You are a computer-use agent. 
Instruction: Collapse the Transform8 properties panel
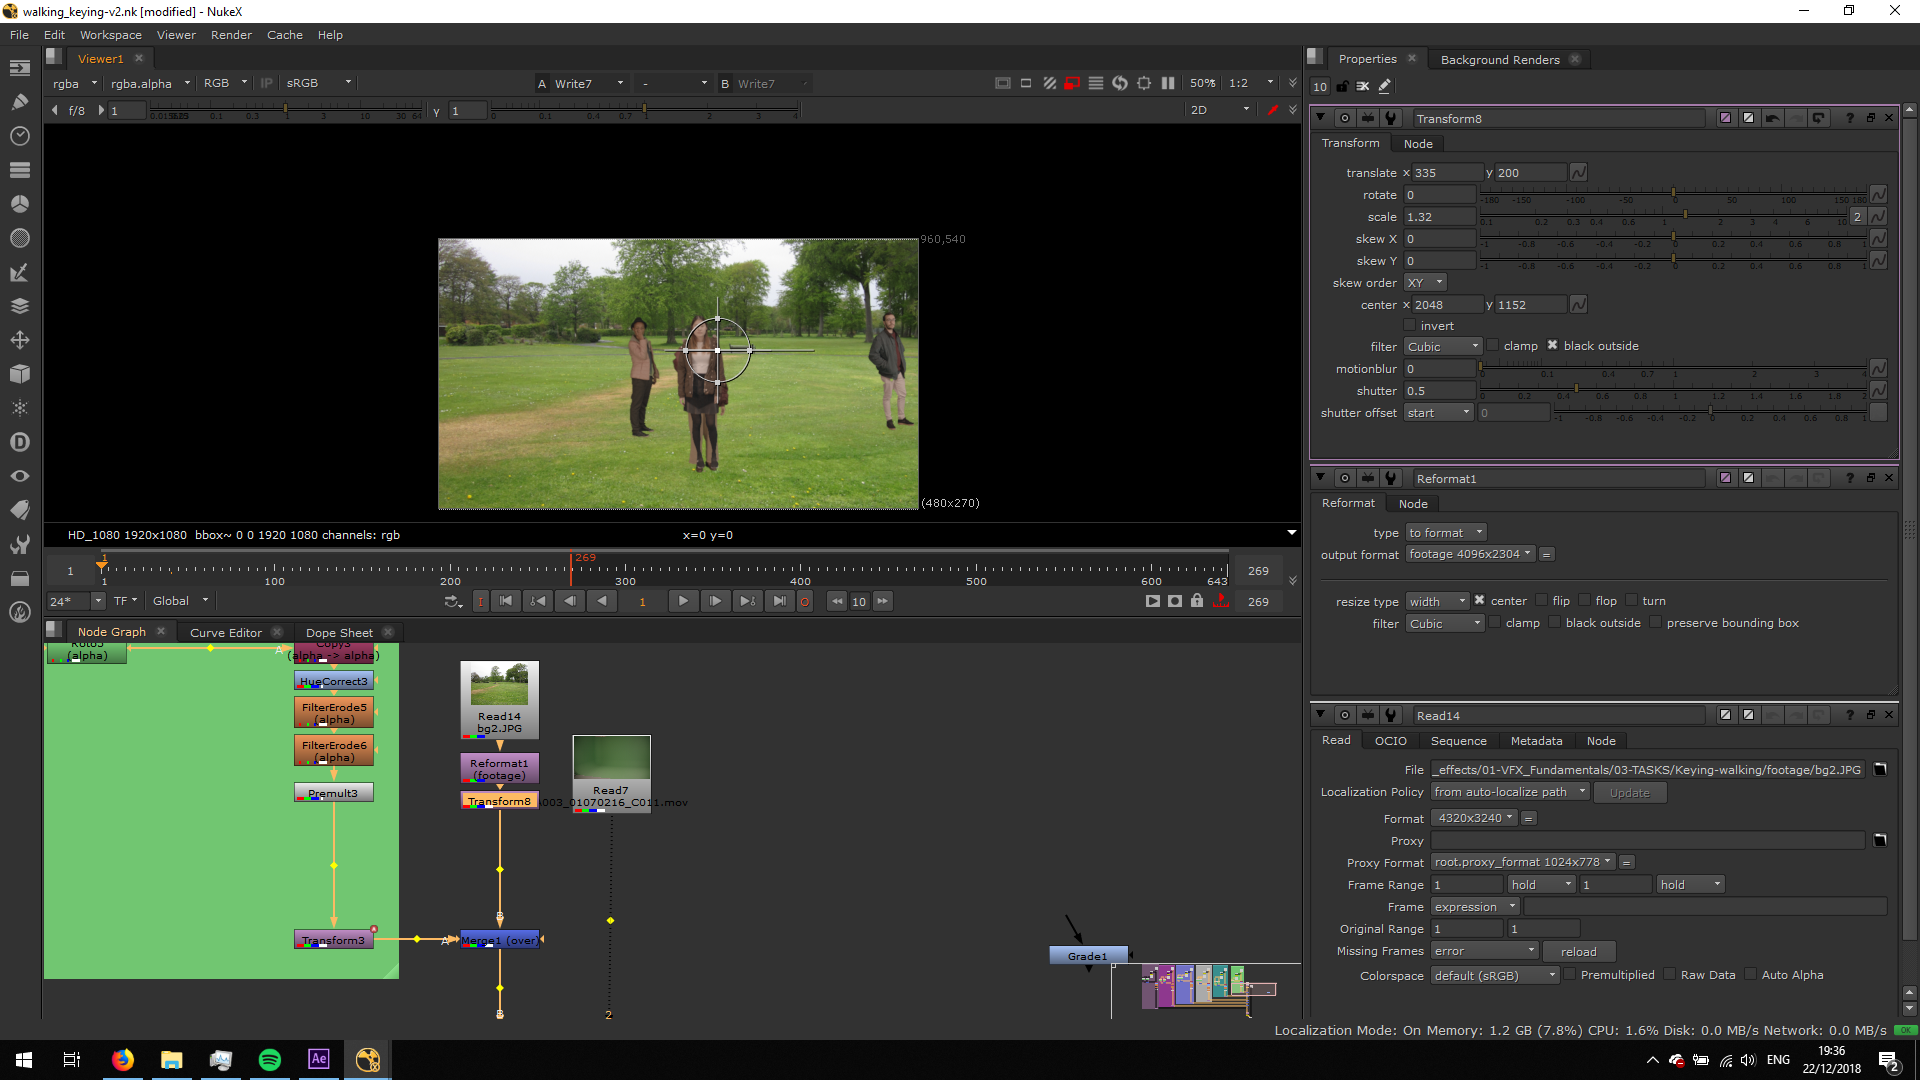tap(1320, 118)
